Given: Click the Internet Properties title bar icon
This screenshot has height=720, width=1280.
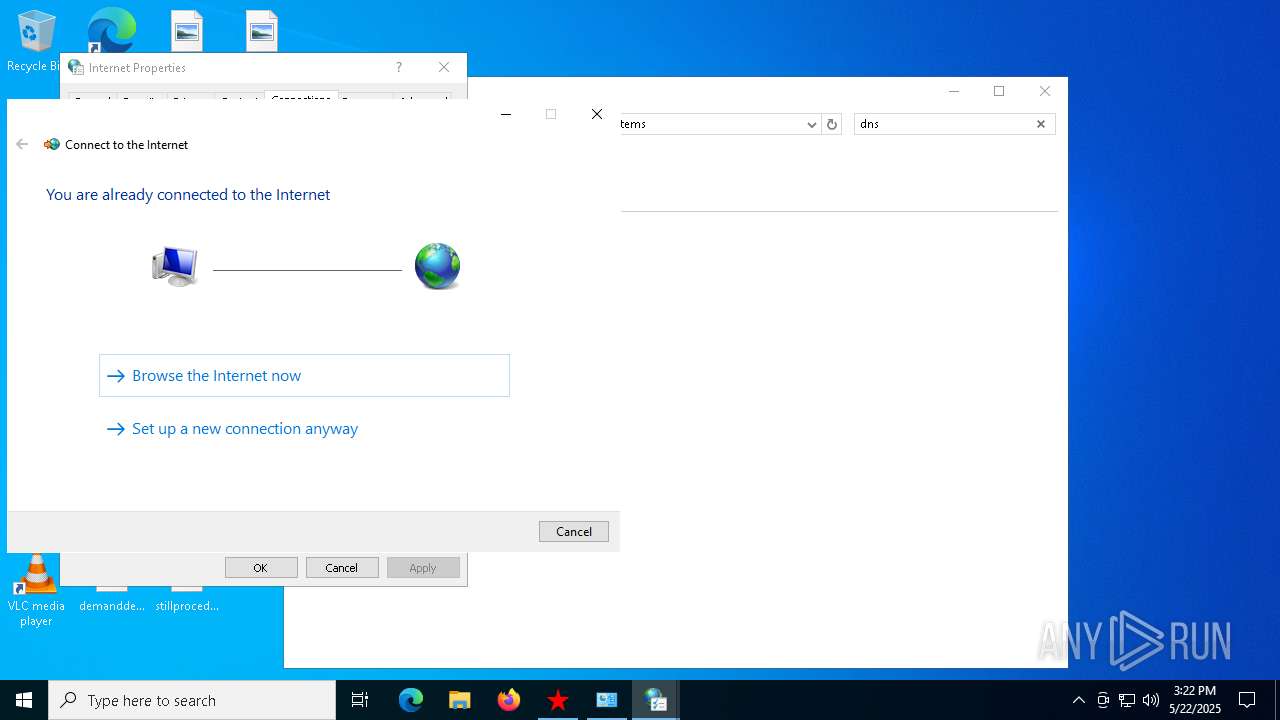Looking at the screenshot, I should point(76,67).
